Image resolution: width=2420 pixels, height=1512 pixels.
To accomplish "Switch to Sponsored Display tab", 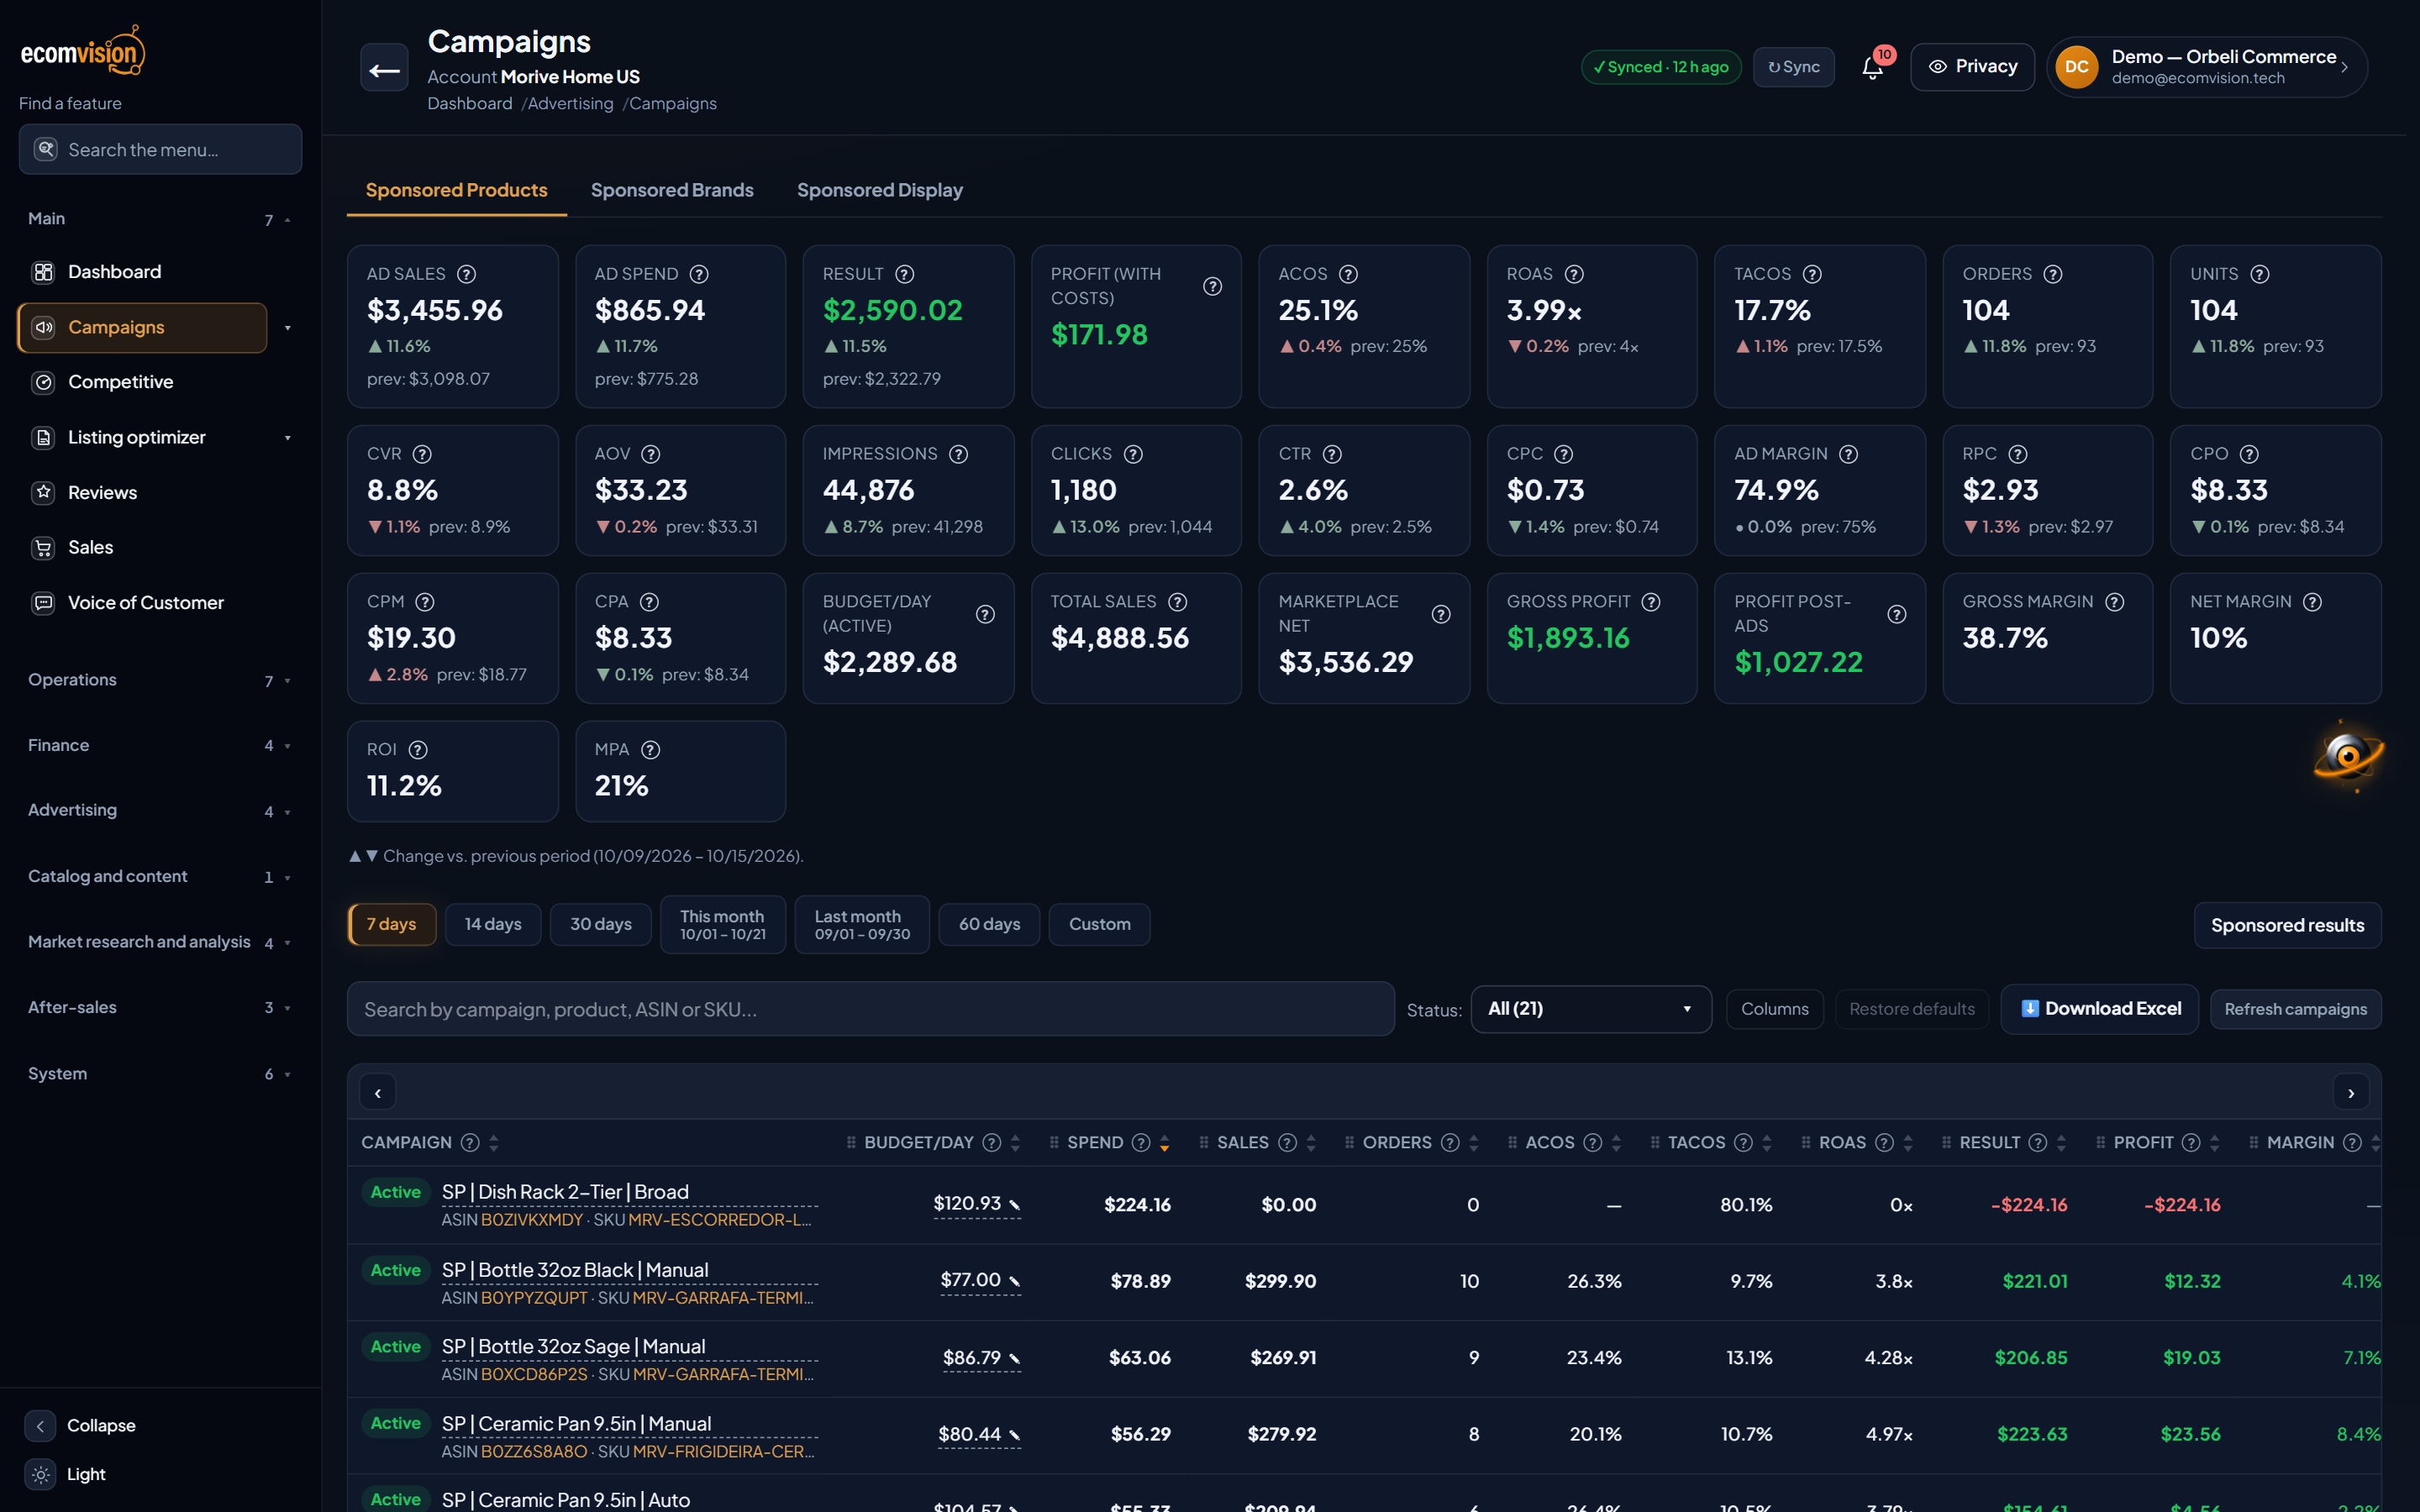I will pyautogui.click(x=880, y=190).
